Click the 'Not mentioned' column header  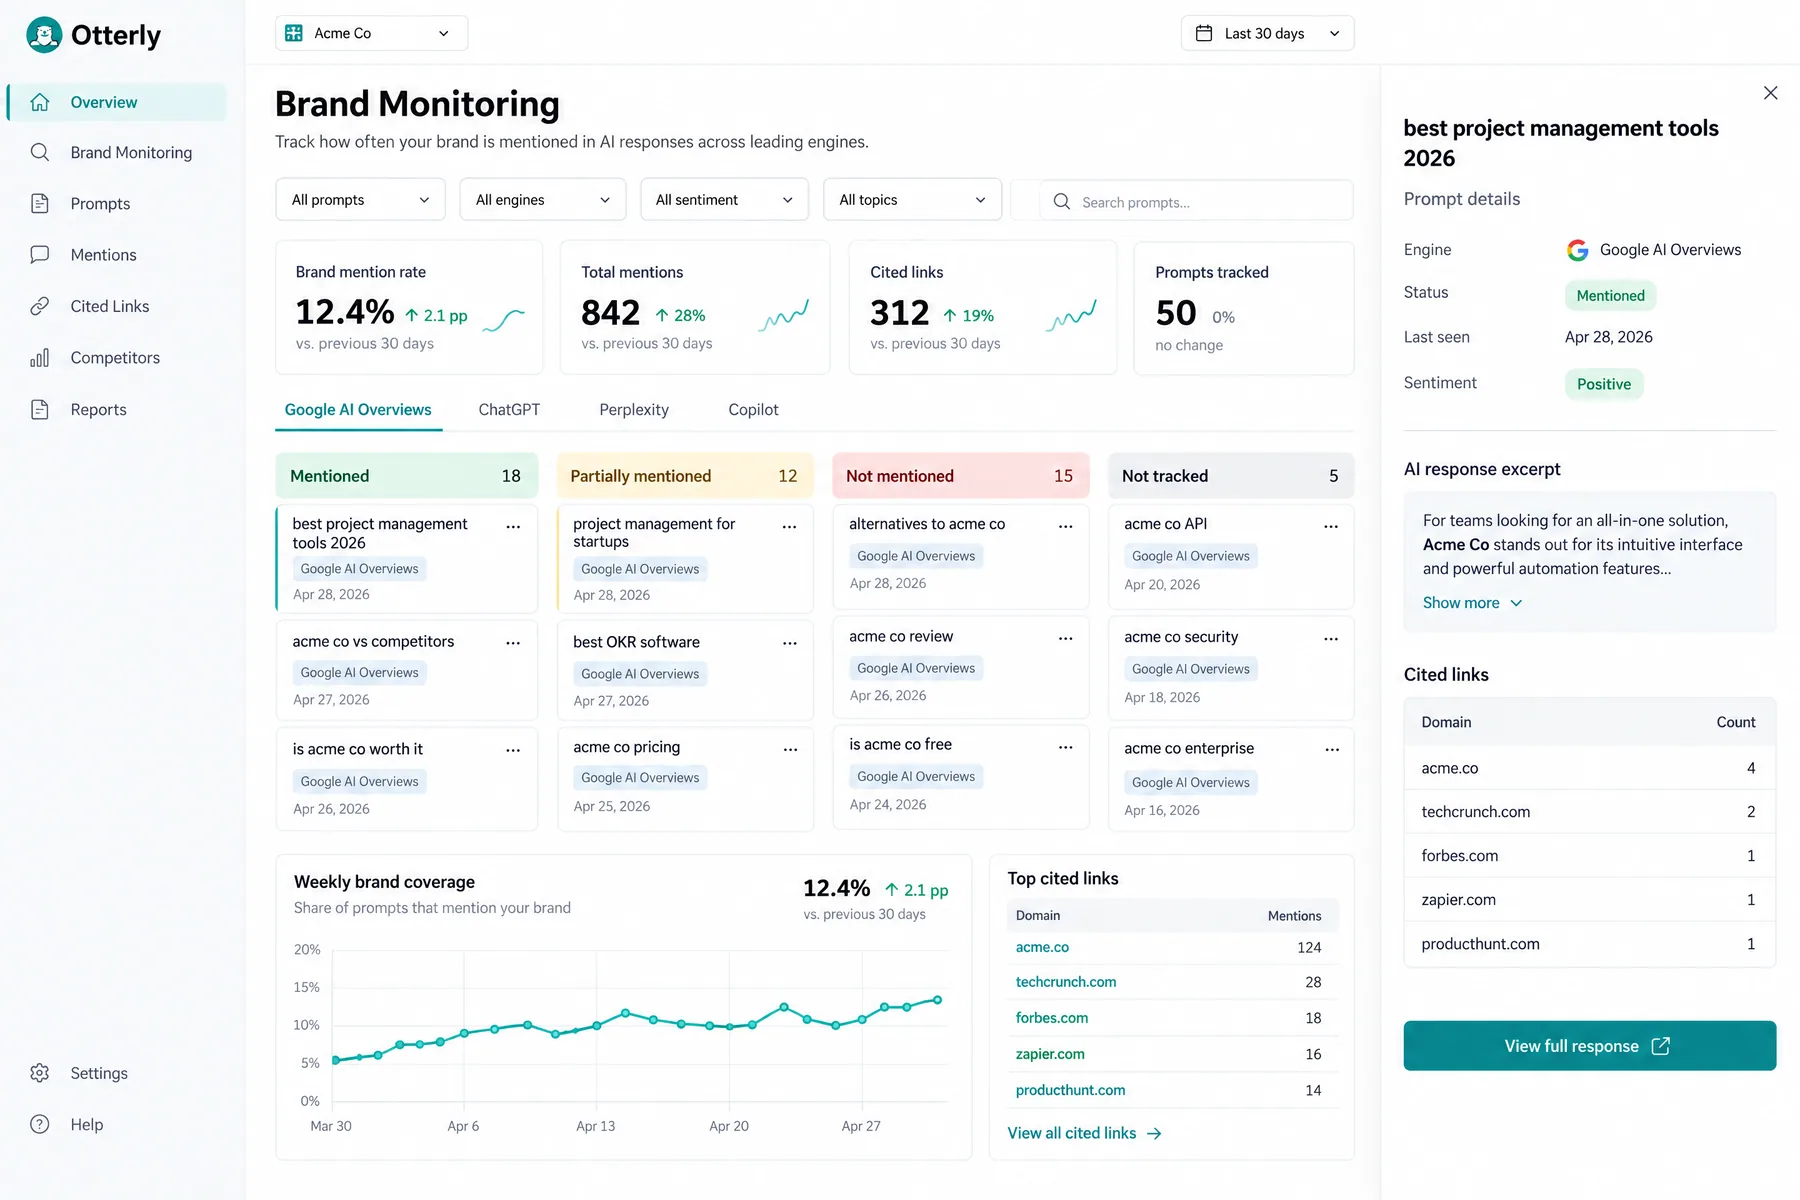(x=960, y=476)
